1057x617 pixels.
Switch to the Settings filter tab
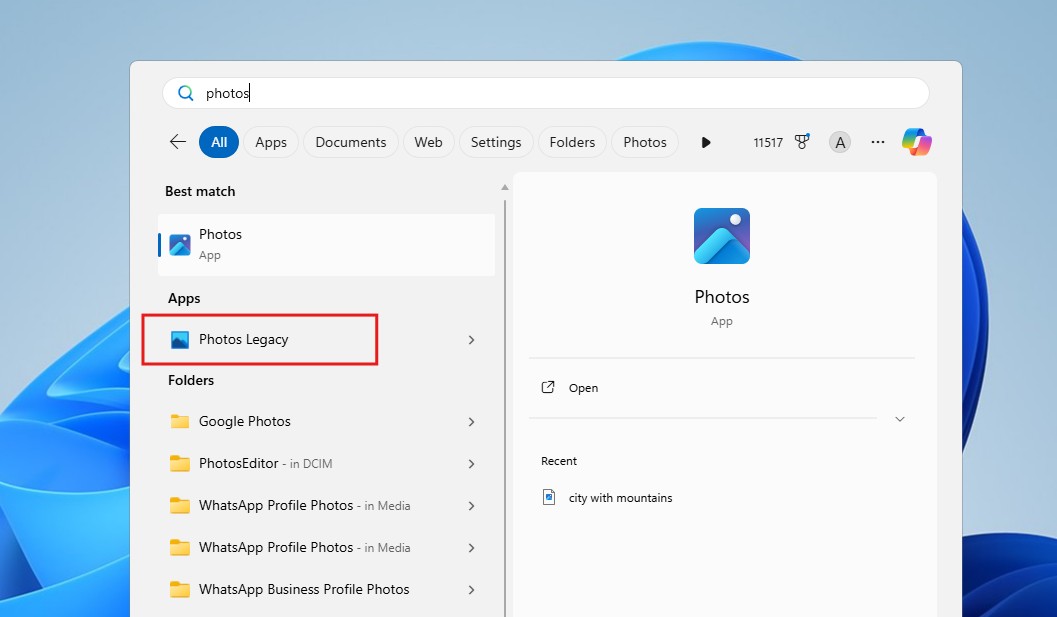pyautogui.click(x=496, y=142)
